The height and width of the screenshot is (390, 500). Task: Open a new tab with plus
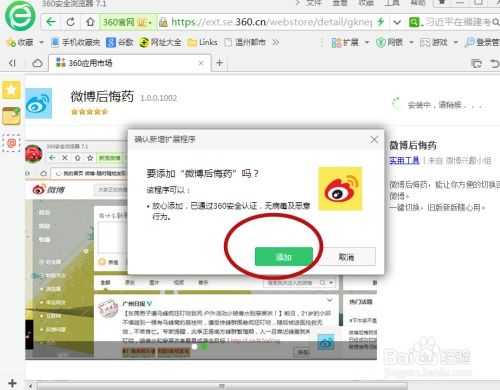coord(220,63)
